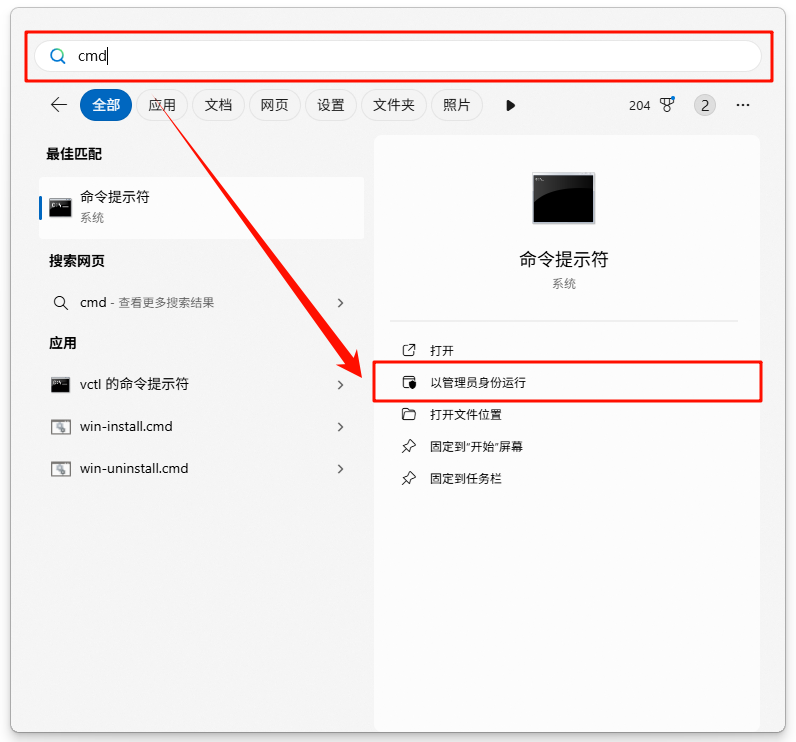Click into the search box containing cmd
The height and width of the screenshot is (742, 796).
coord(400,56)
